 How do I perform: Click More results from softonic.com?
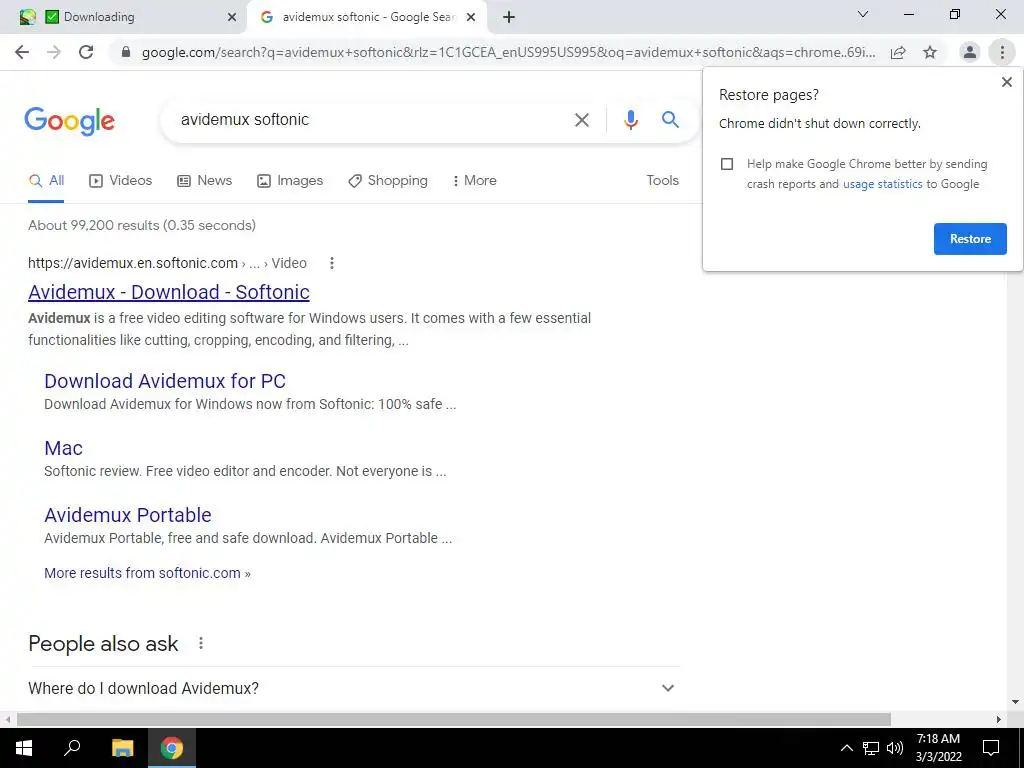click(147, 573)
